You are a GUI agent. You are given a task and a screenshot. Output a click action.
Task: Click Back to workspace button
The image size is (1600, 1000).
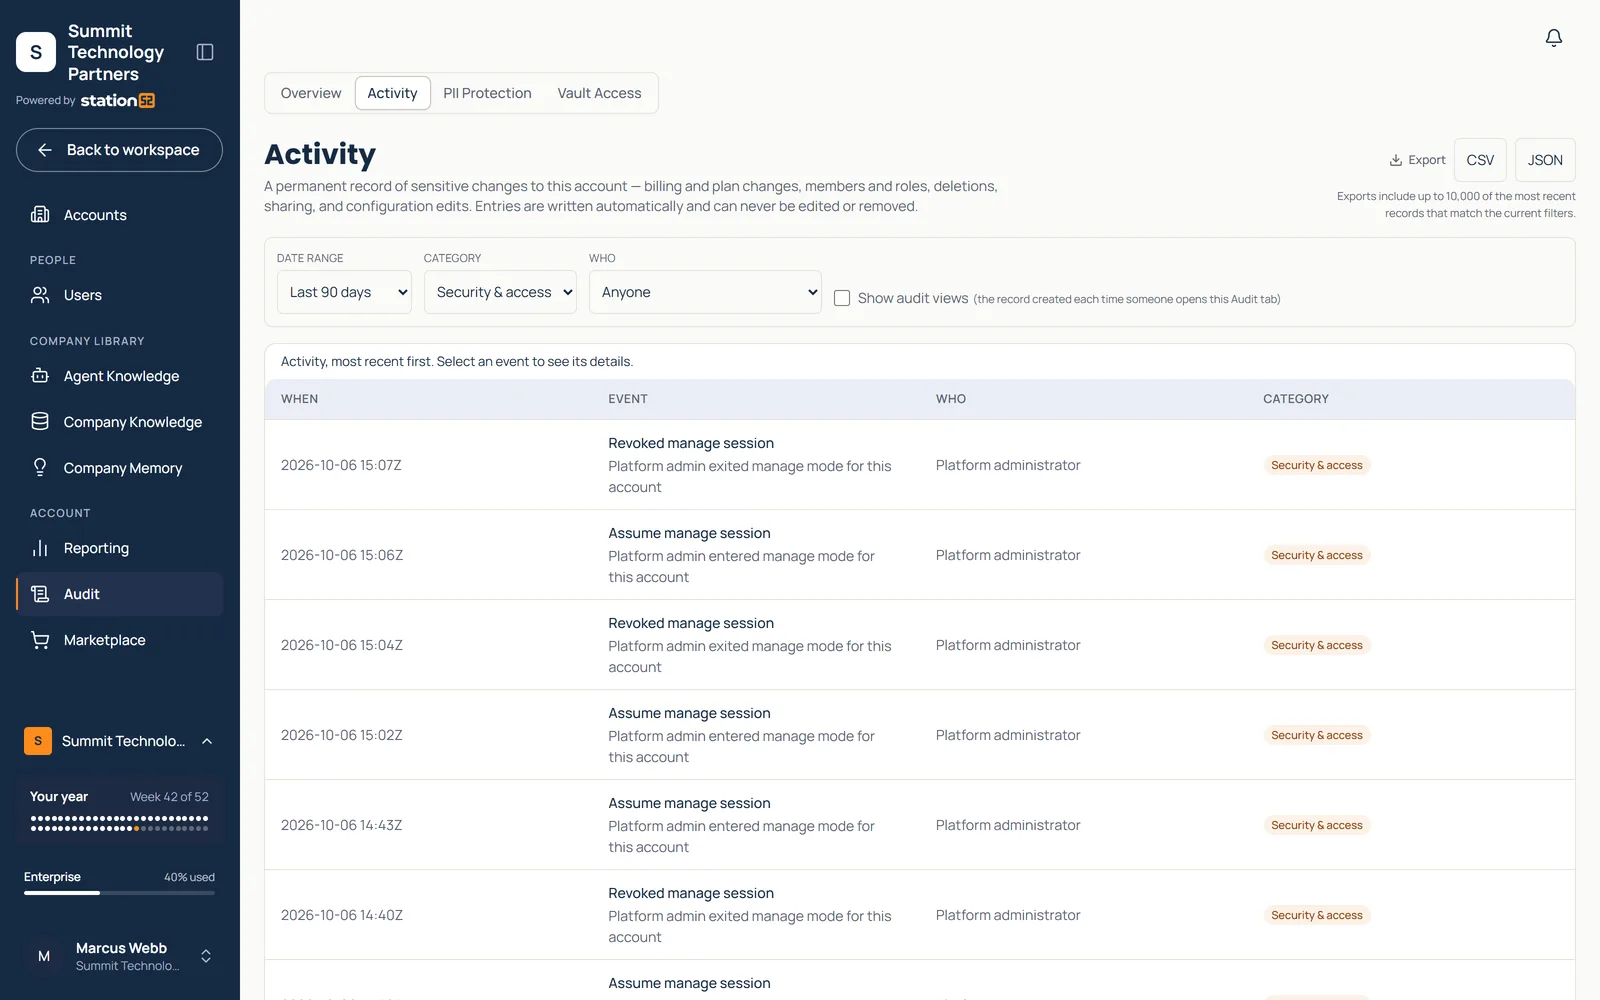click(x=119, y=150)
